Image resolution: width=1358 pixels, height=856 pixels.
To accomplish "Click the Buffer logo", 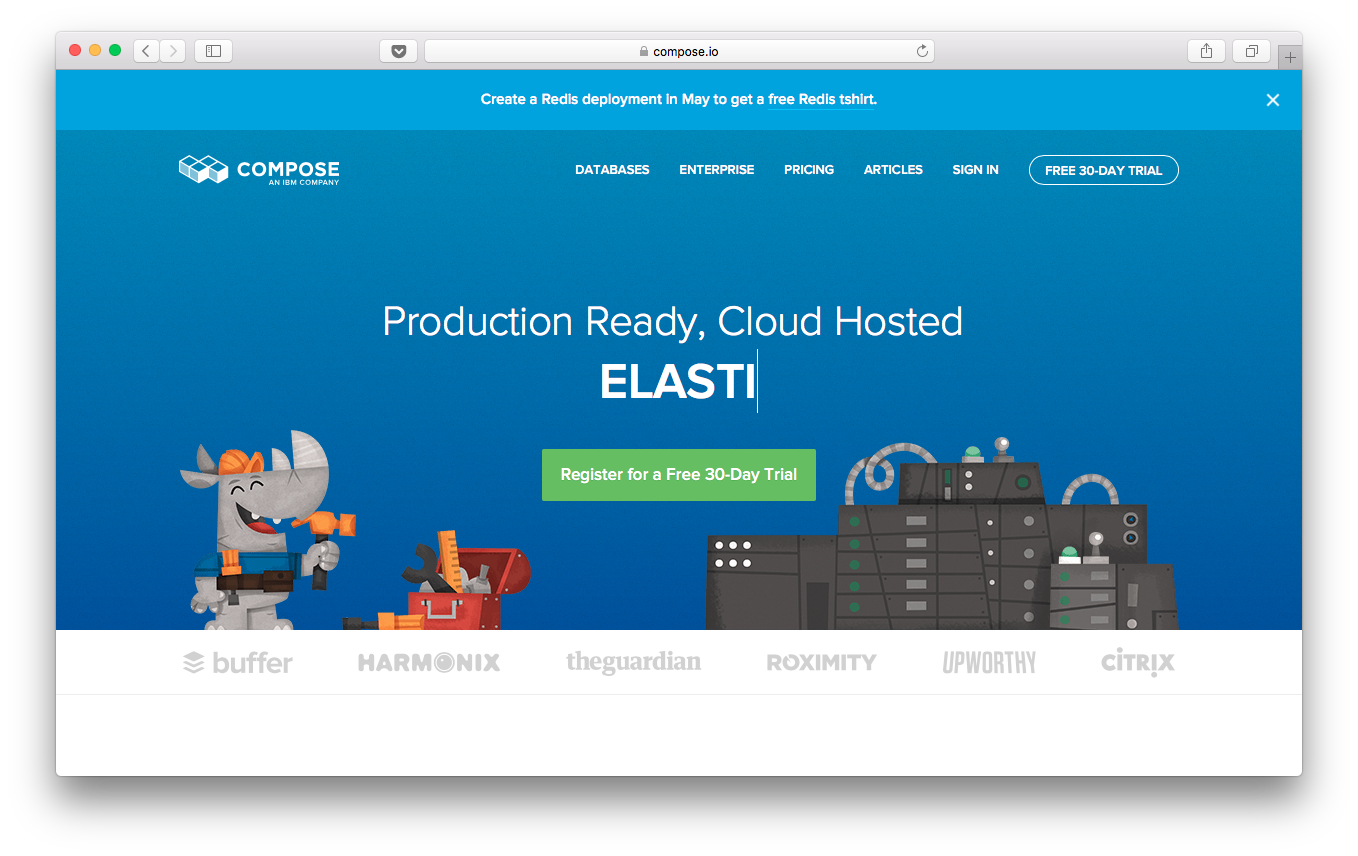I will [238, 662].
